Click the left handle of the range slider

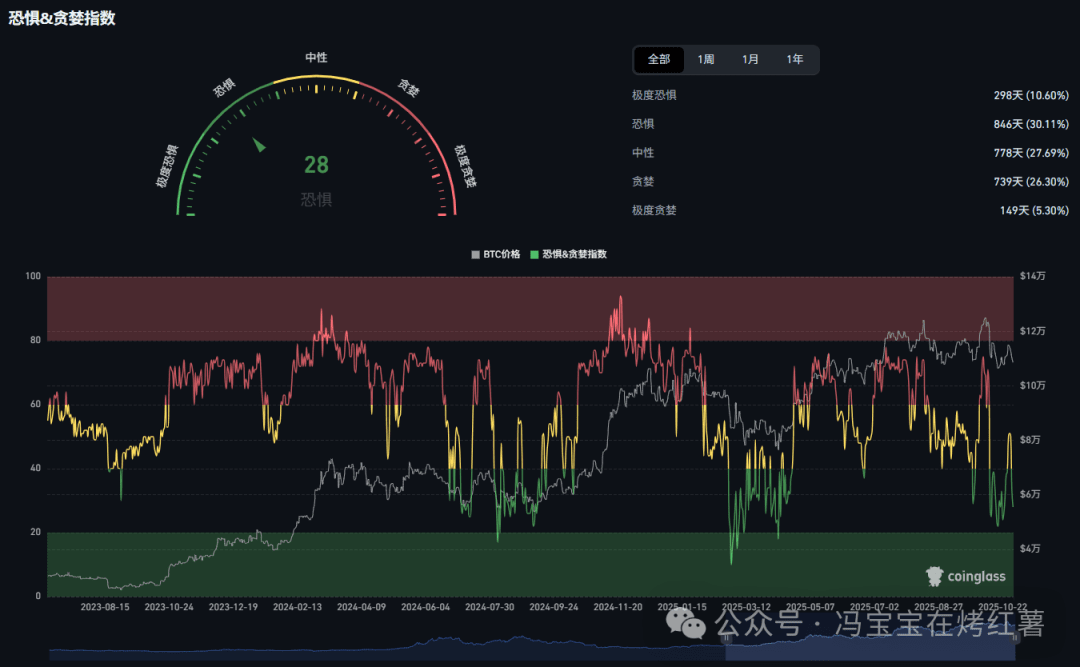pyautogui.click(x=726, y=639)
